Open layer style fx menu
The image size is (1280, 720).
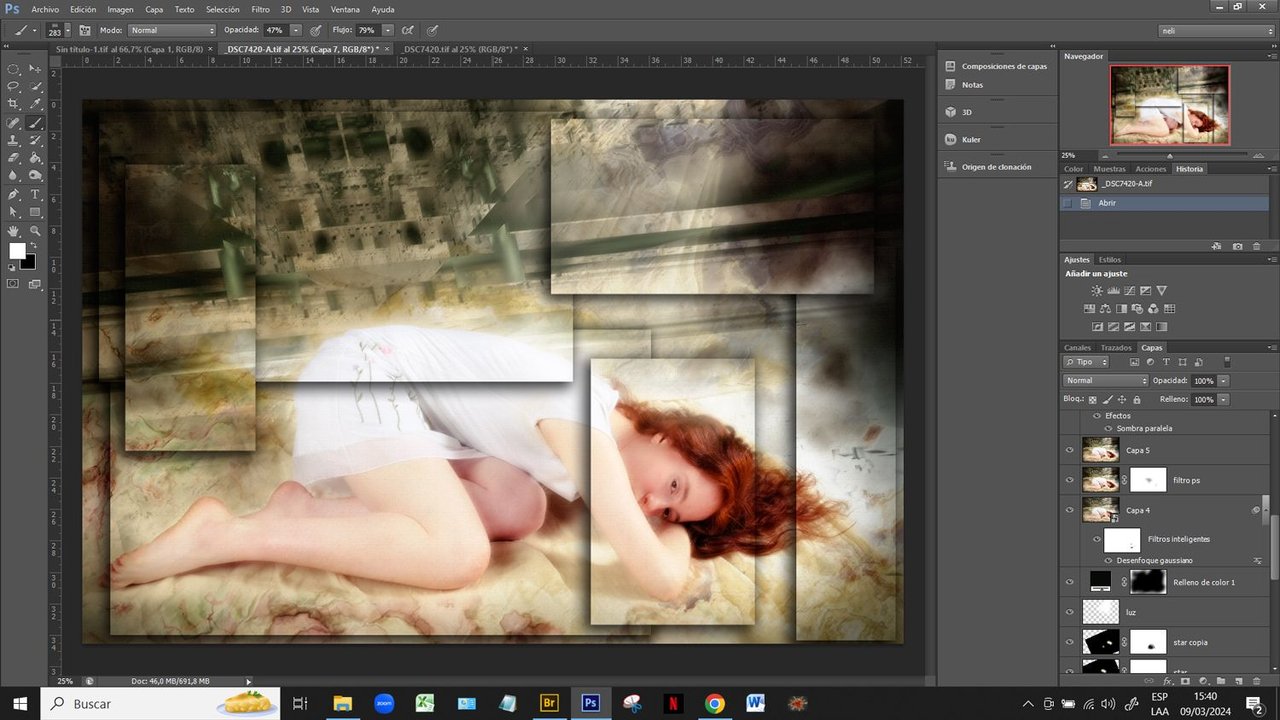(1167, 681)
